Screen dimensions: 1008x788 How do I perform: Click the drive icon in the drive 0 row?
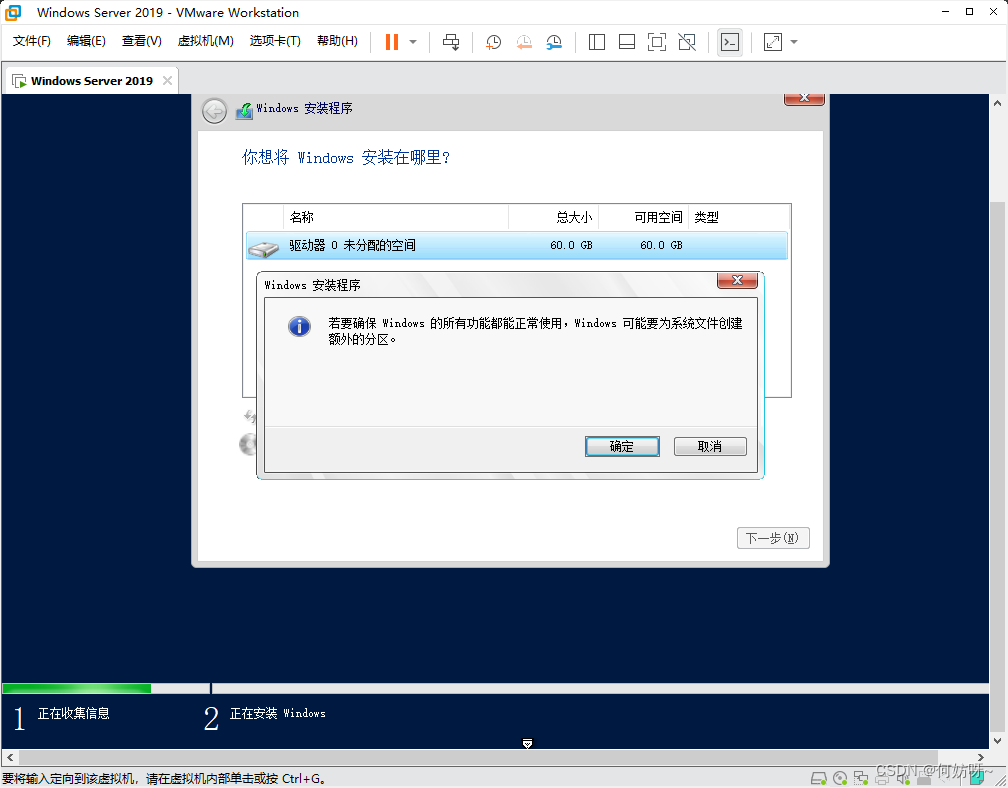pyautogui.click(x=264, y=248)
